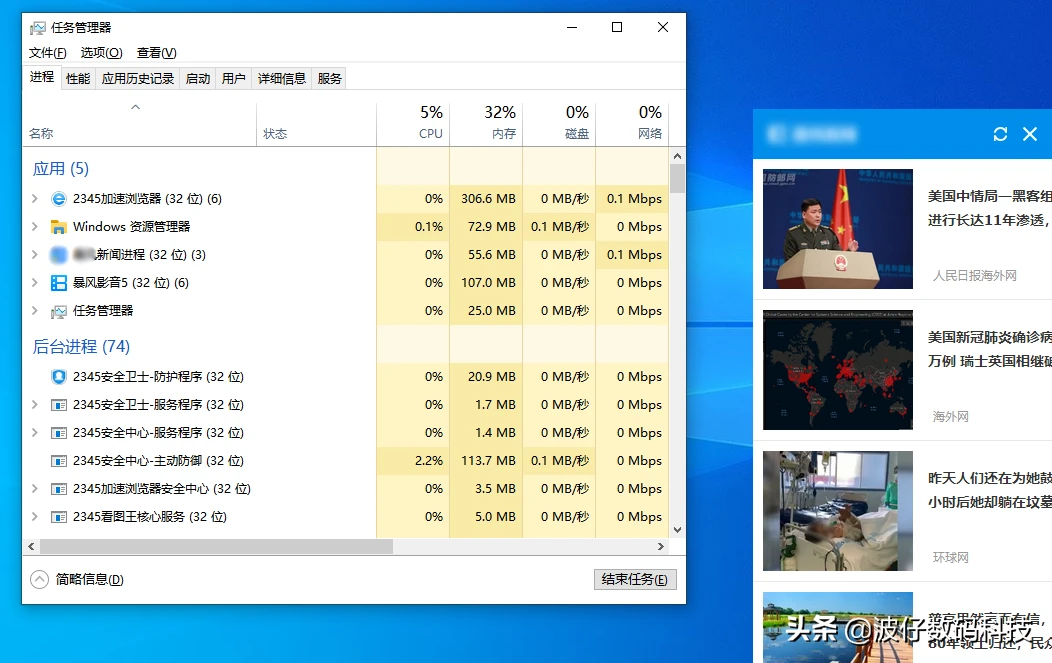Sort processes by CPU column header
The width and height of the screenshot is (1052, 663).
(413, 123)
